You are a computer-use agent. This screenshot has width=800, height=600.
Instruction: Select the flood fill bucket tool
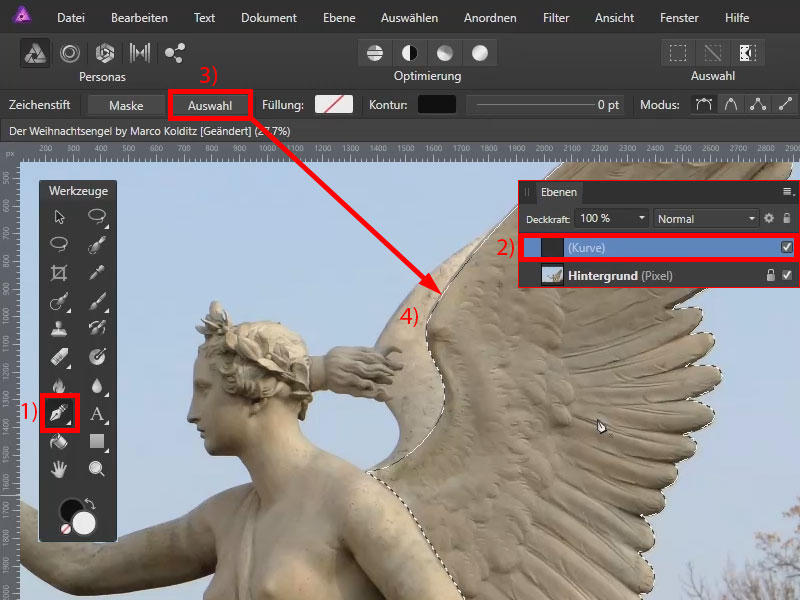[59, 441]
